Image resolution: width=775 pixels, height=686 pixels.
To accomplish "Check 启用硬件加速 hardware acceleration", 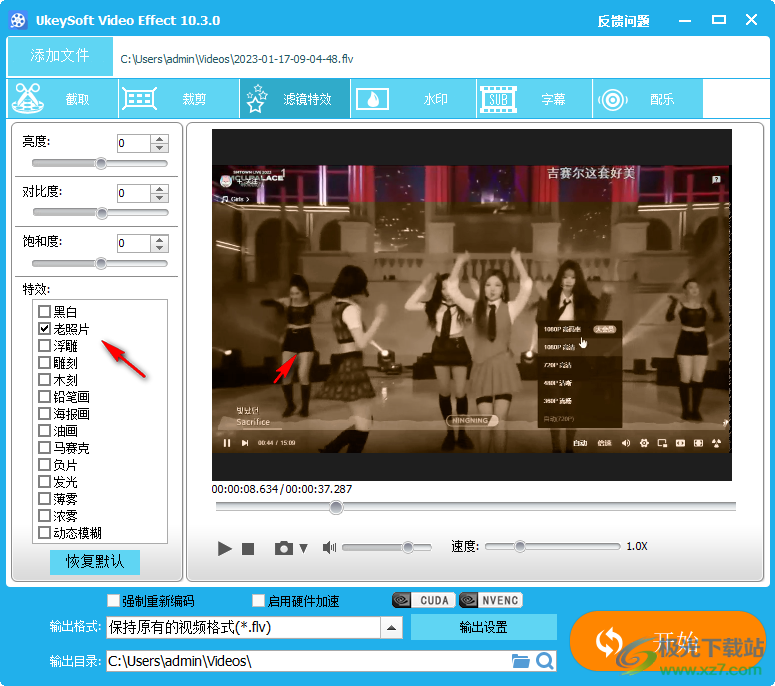I will (x=258, y=600).
